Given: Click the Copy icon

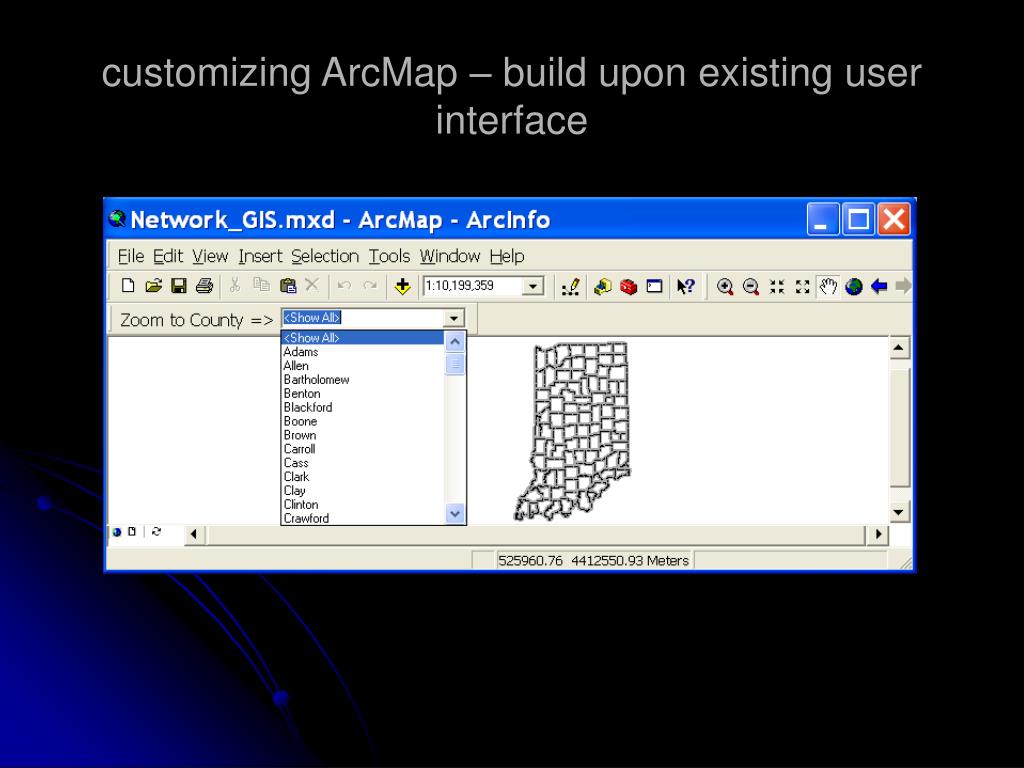Looking at the screenshot, I should (261, 285).
